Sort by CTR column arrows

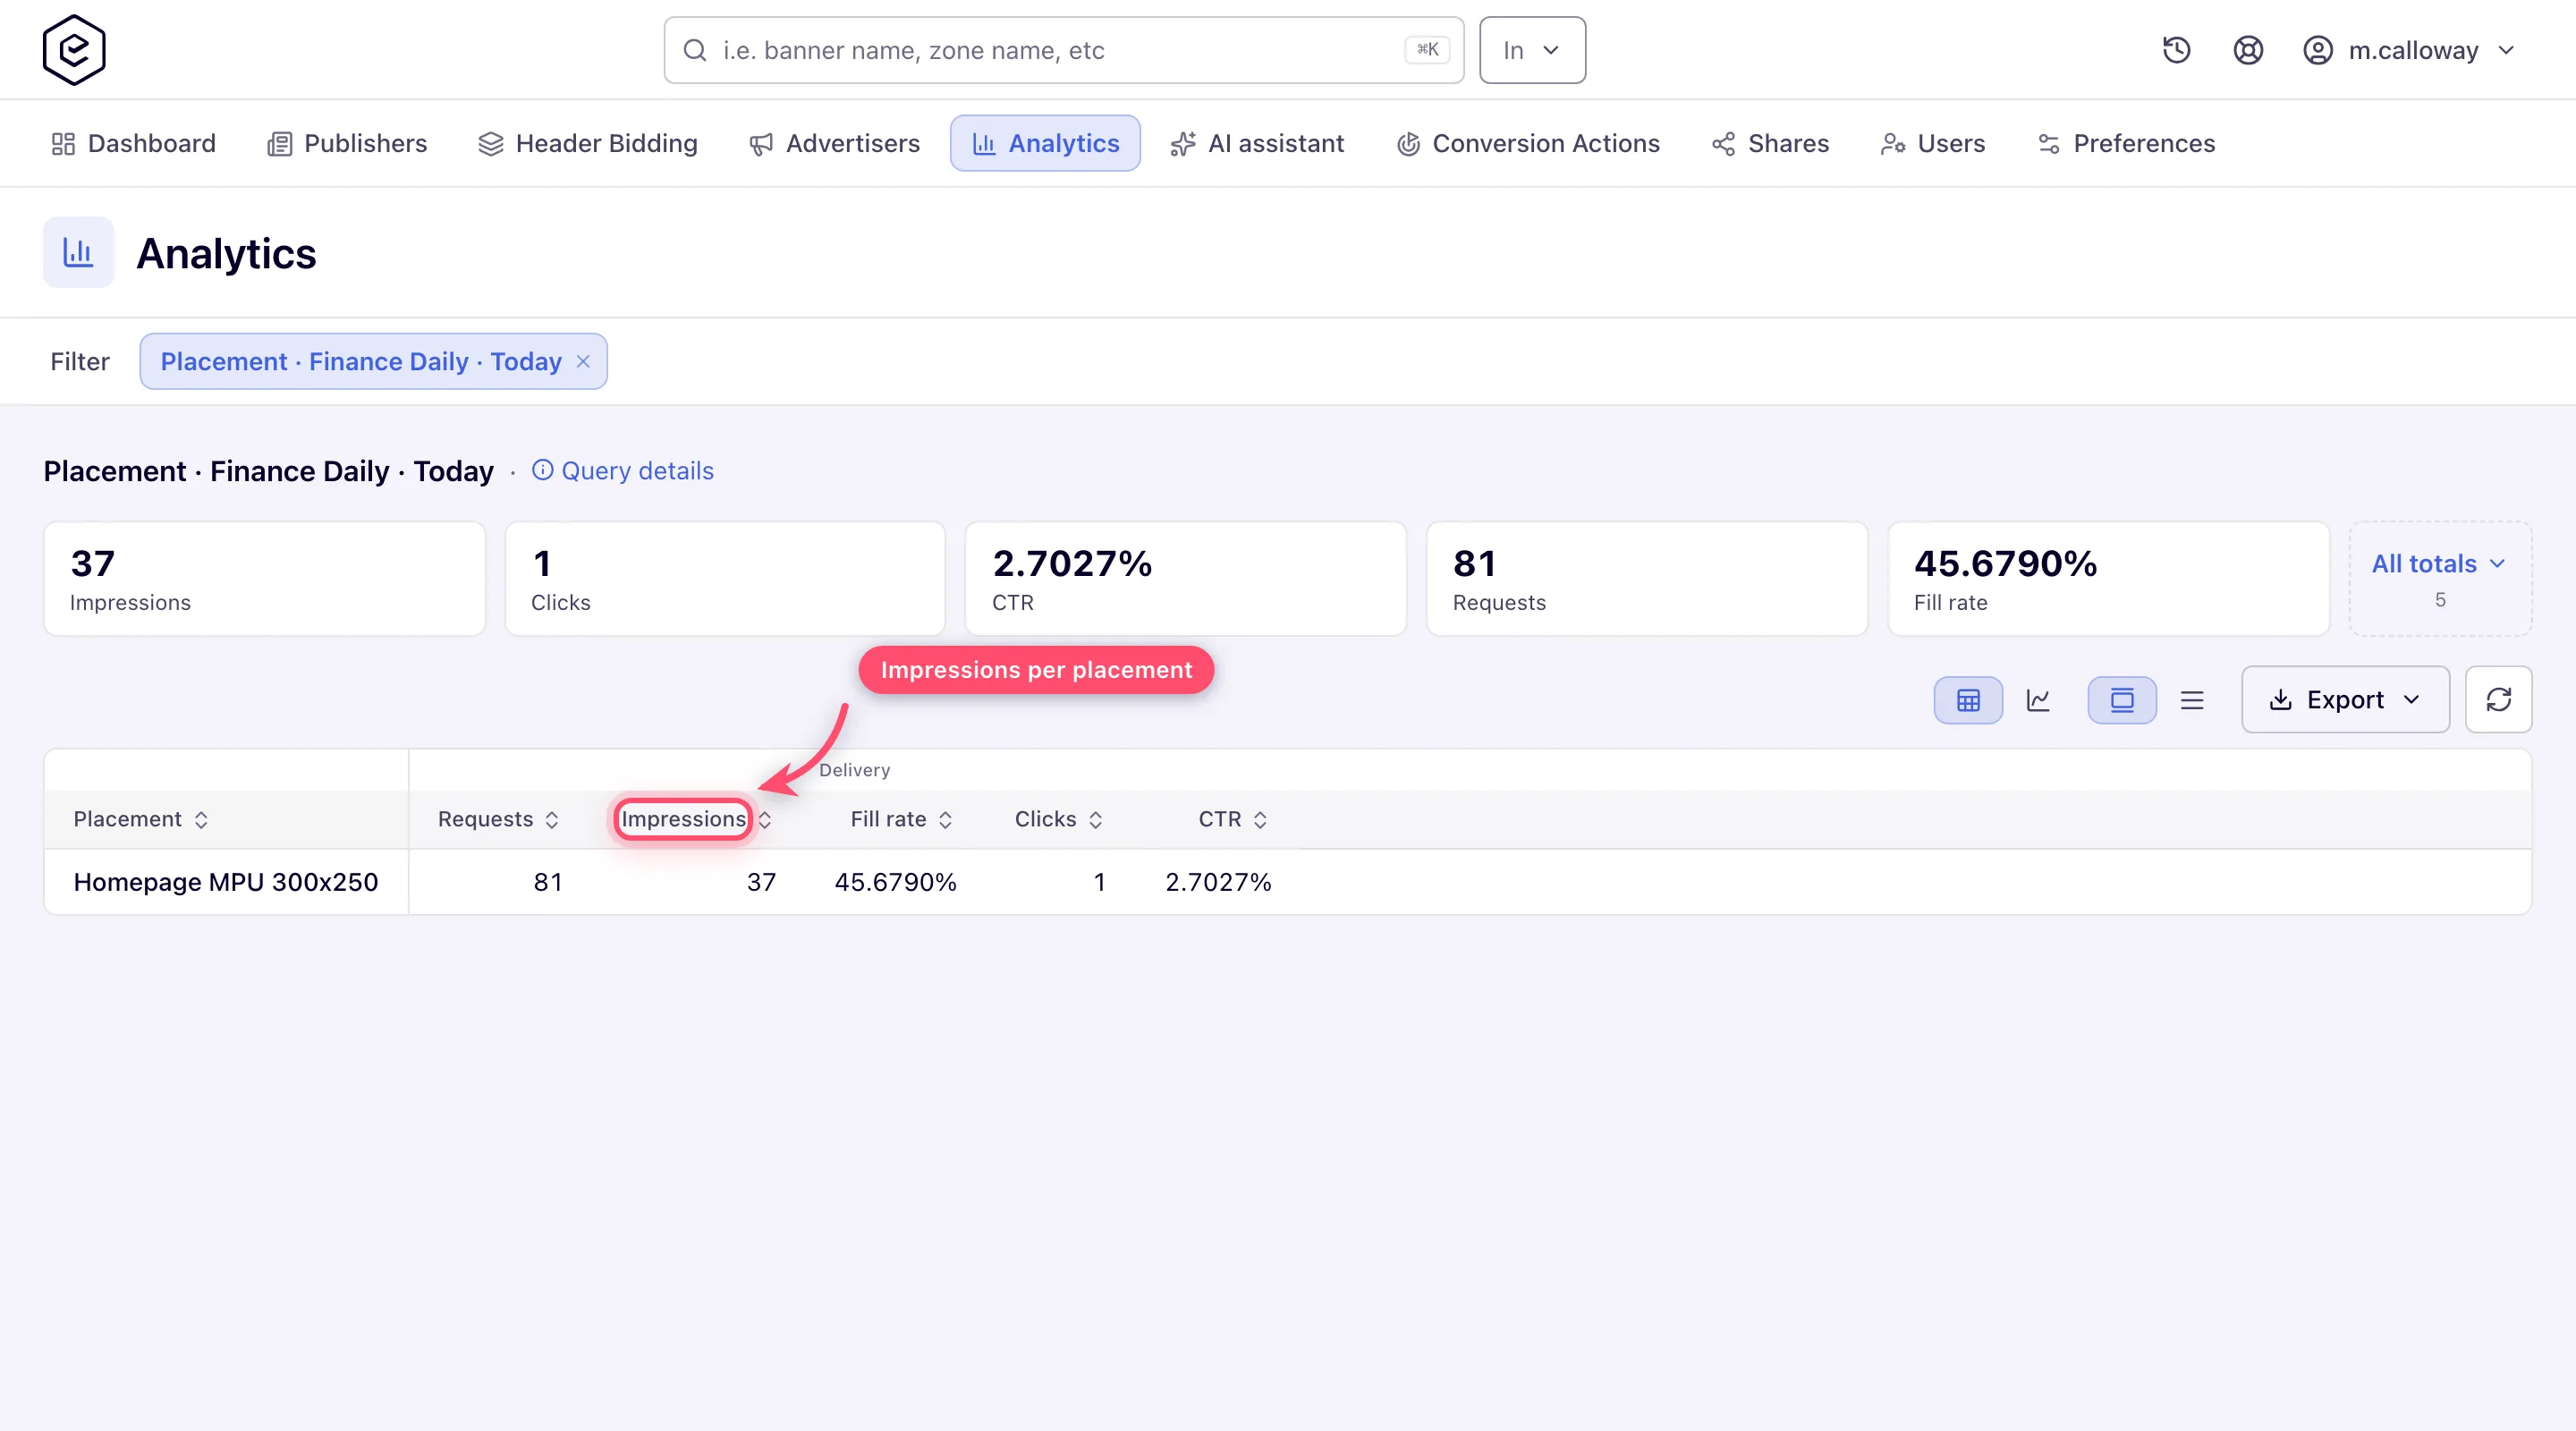pos(1260,820)
